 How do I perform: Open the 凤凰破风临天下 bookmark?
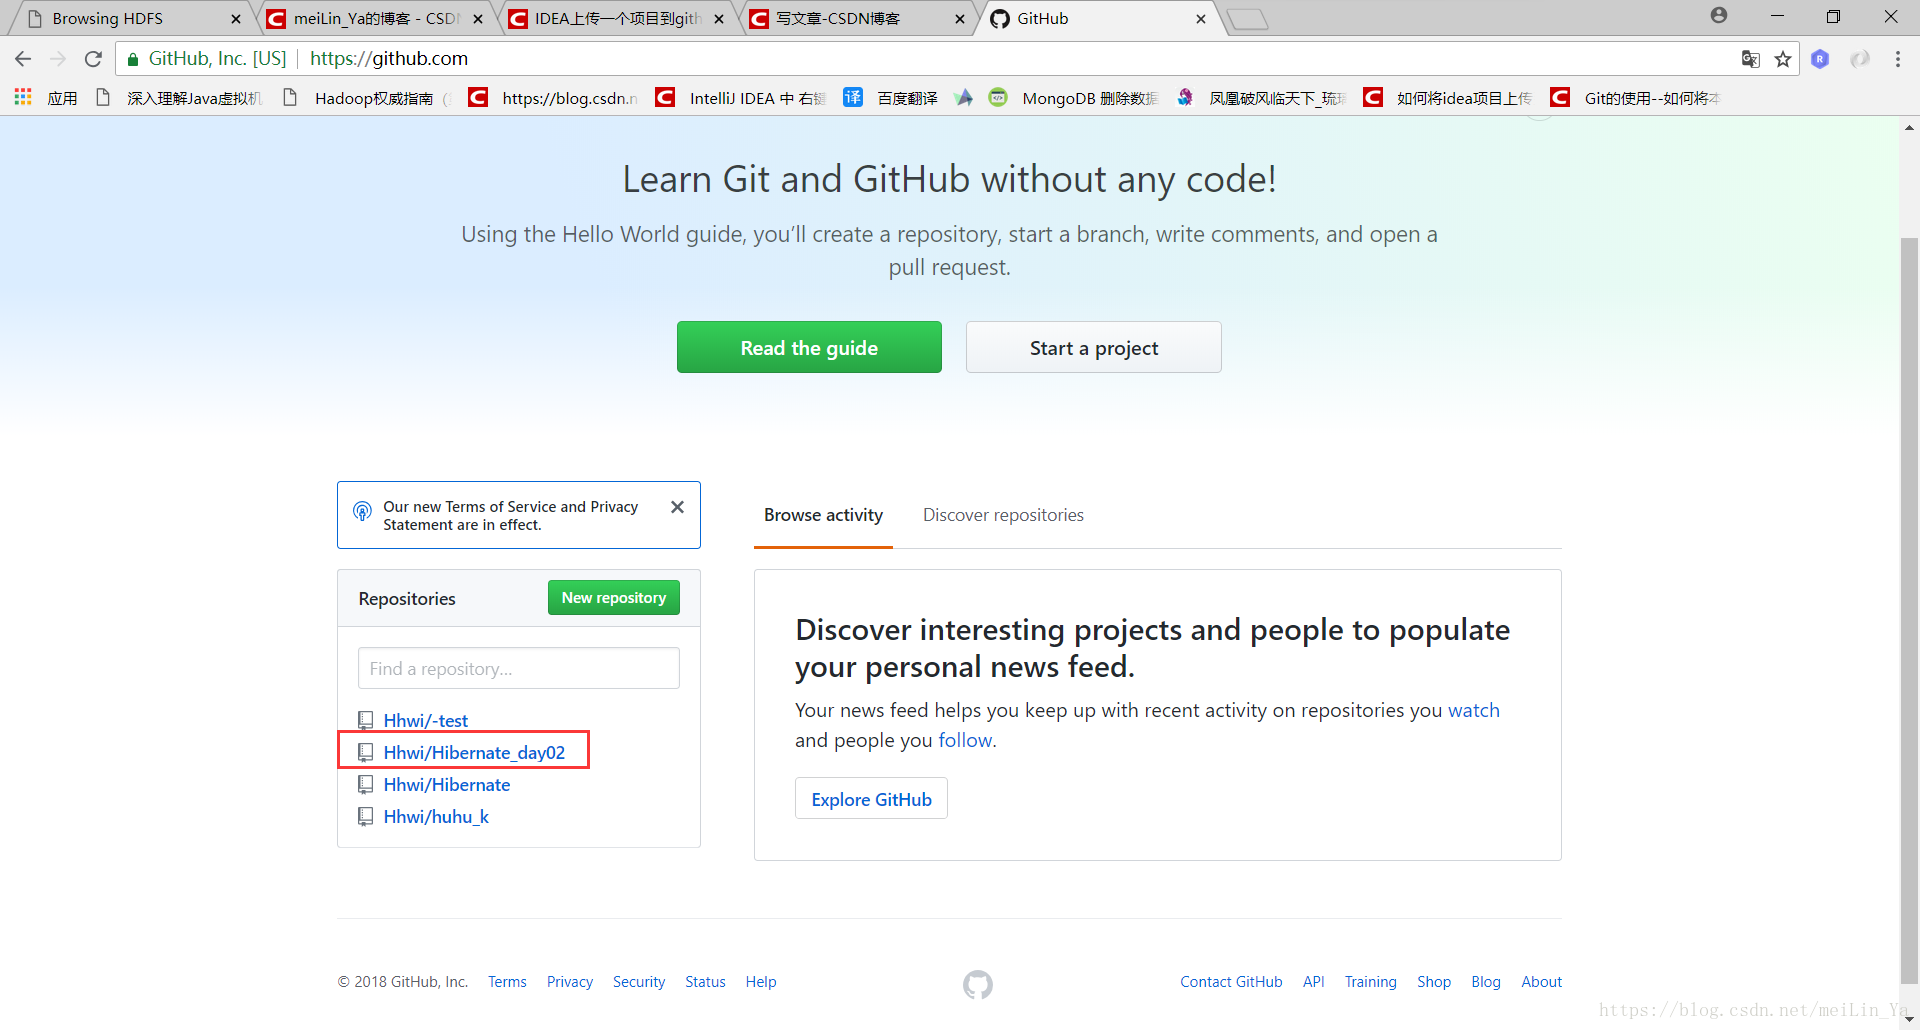pyautogui.click(x=1261, y=98)
